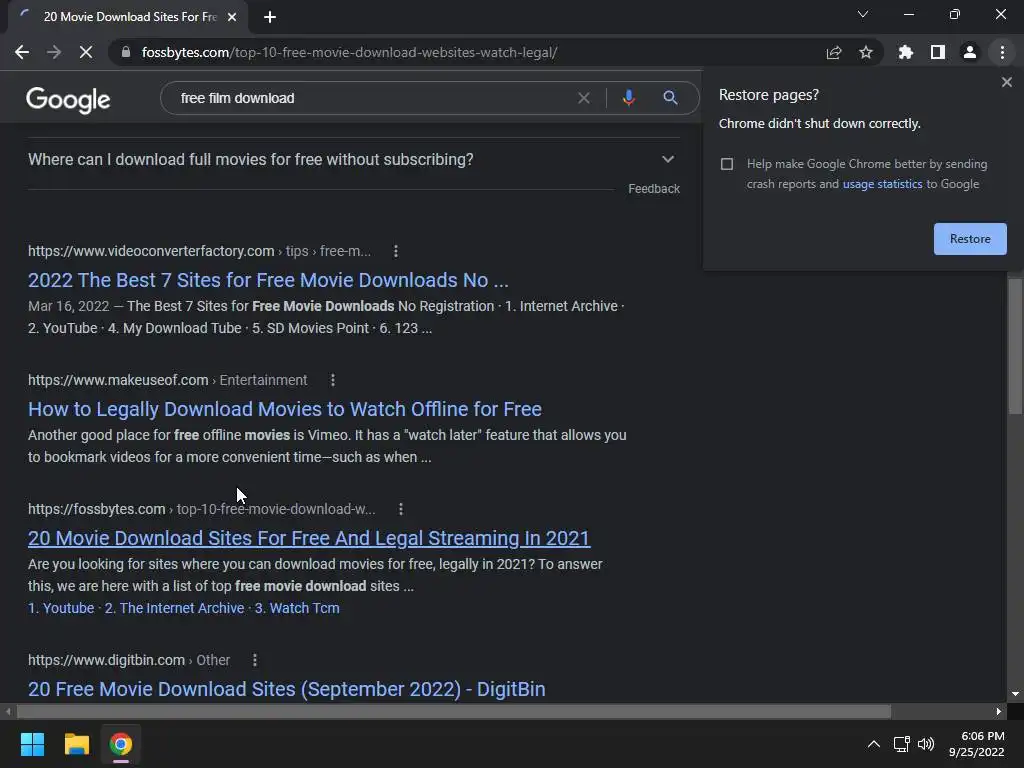1024x768 pixels.
Task: Open the Extensions puzzle icon
Action: (905, 52)
